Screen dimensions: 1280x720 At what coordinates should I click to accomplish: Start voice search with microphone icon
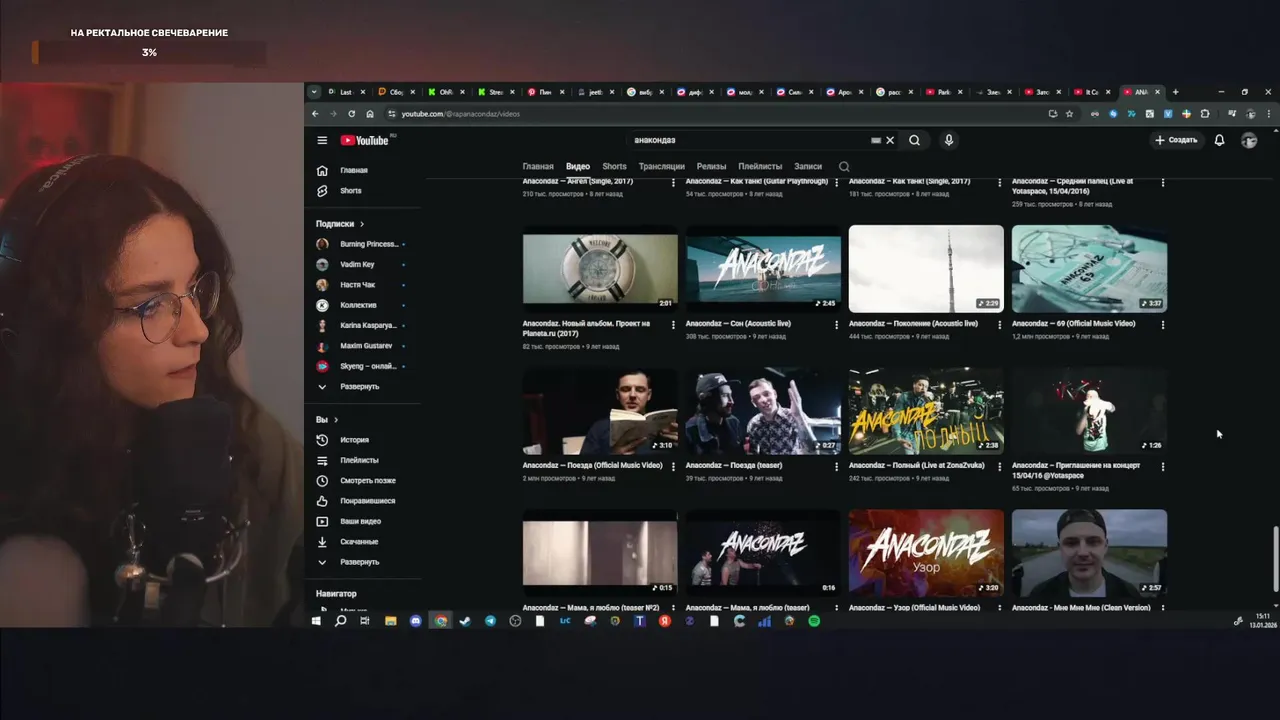(x=949, y=140)
